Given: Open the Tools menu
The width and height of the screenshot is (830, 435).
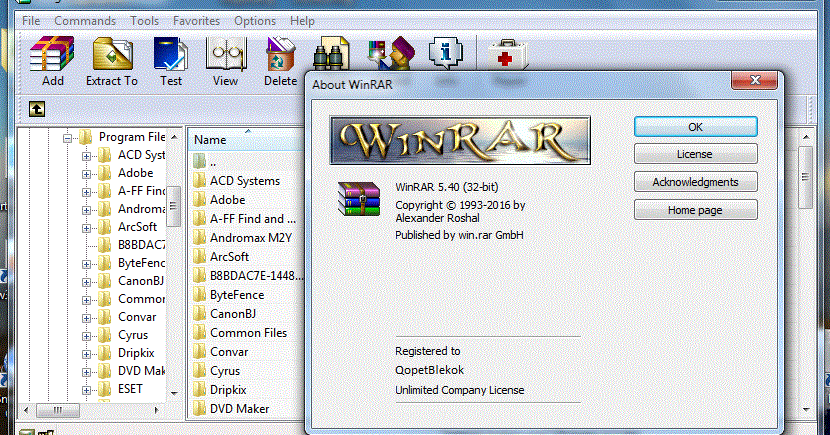Looking at the screenshot, I should [145, 21].
